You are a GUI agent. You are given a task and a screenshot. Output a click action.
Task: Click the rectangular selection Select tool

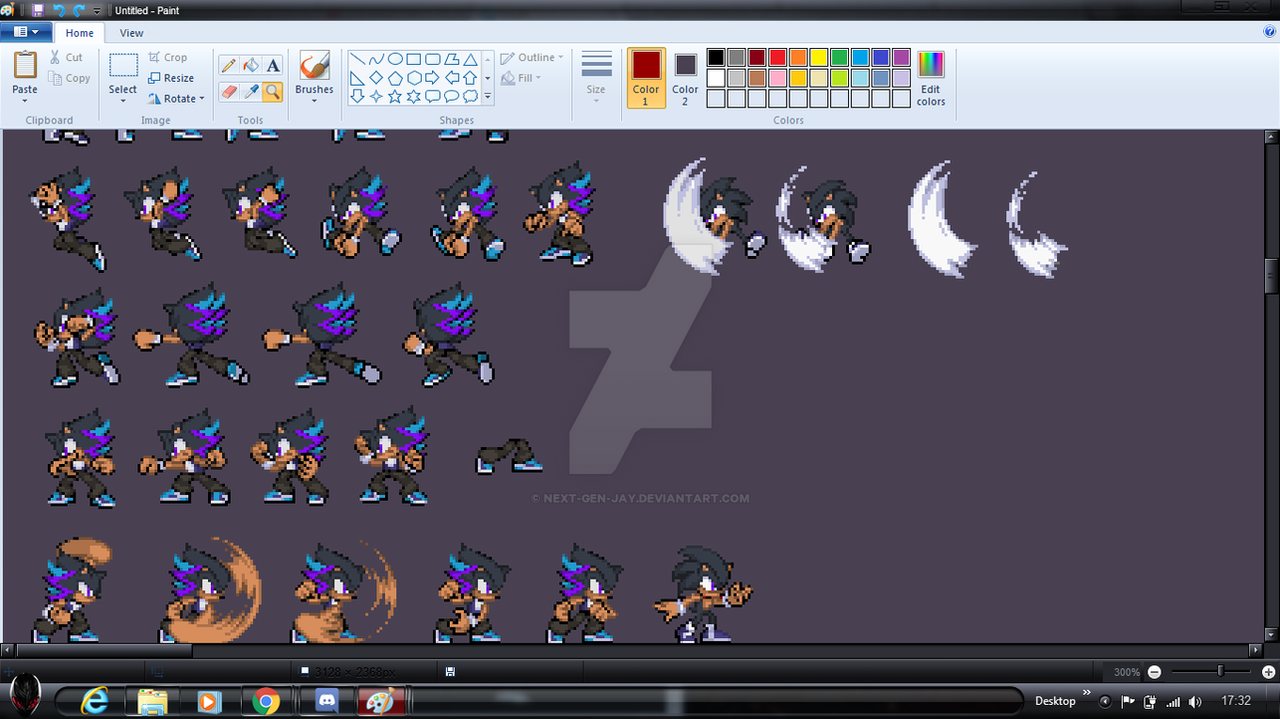pyautogui.click(x=123, y=67)
